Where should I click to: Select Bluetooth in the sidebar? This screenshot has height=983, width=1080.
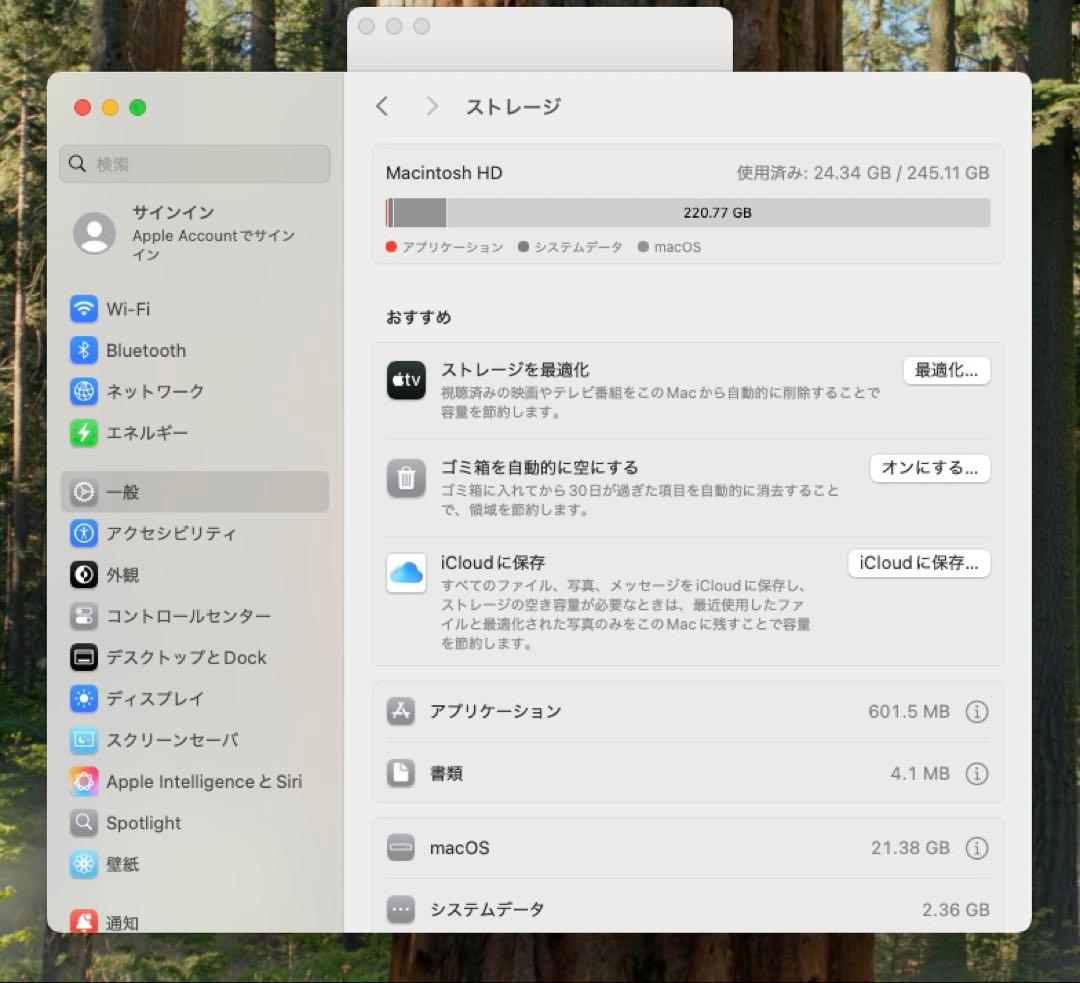[x=147, y=350]
